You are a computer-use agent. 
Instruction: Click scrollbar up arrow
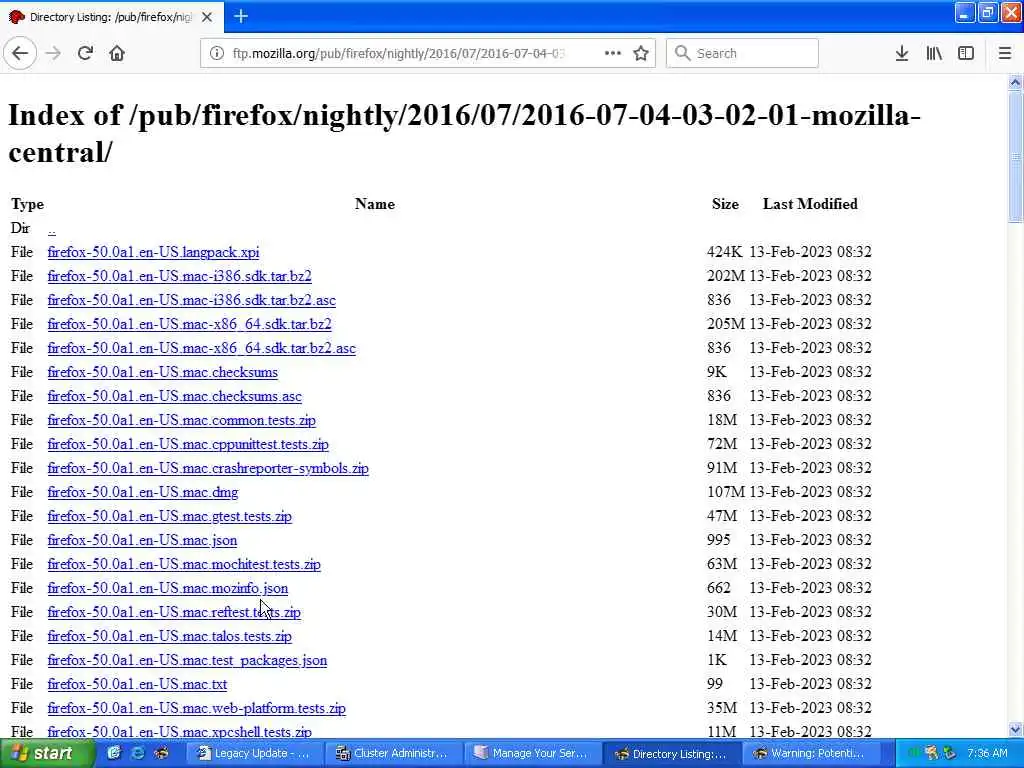click(x=1016, y=82)
